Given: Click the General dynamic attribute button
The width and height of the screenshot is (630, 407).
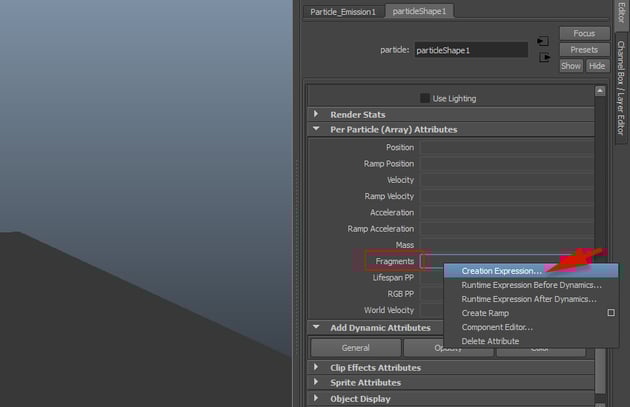Looking at the screenshot, I should pyautogui.click(x=356, y=348).
